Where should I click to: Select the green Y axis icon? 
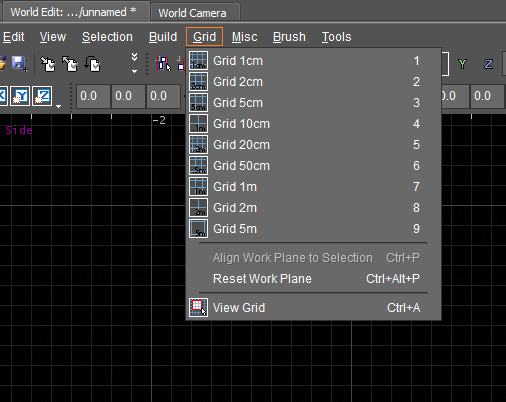point(462,64)
